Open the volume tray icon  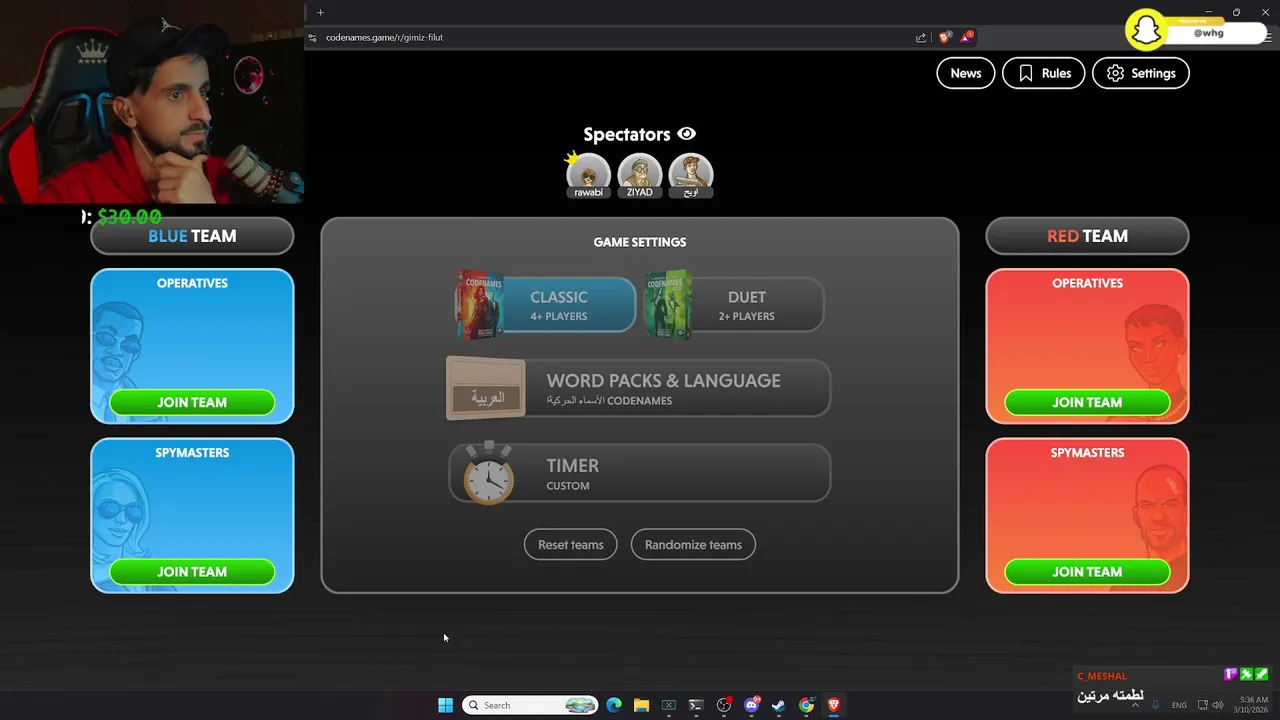click(x=1218, y=705)
